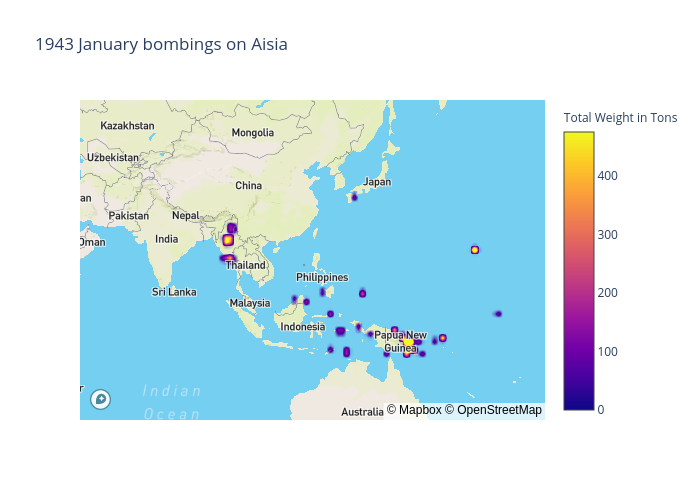Select the 400 tick label on colorbar
This screenshot has width=700, height=500.
[x=607, y=176]
